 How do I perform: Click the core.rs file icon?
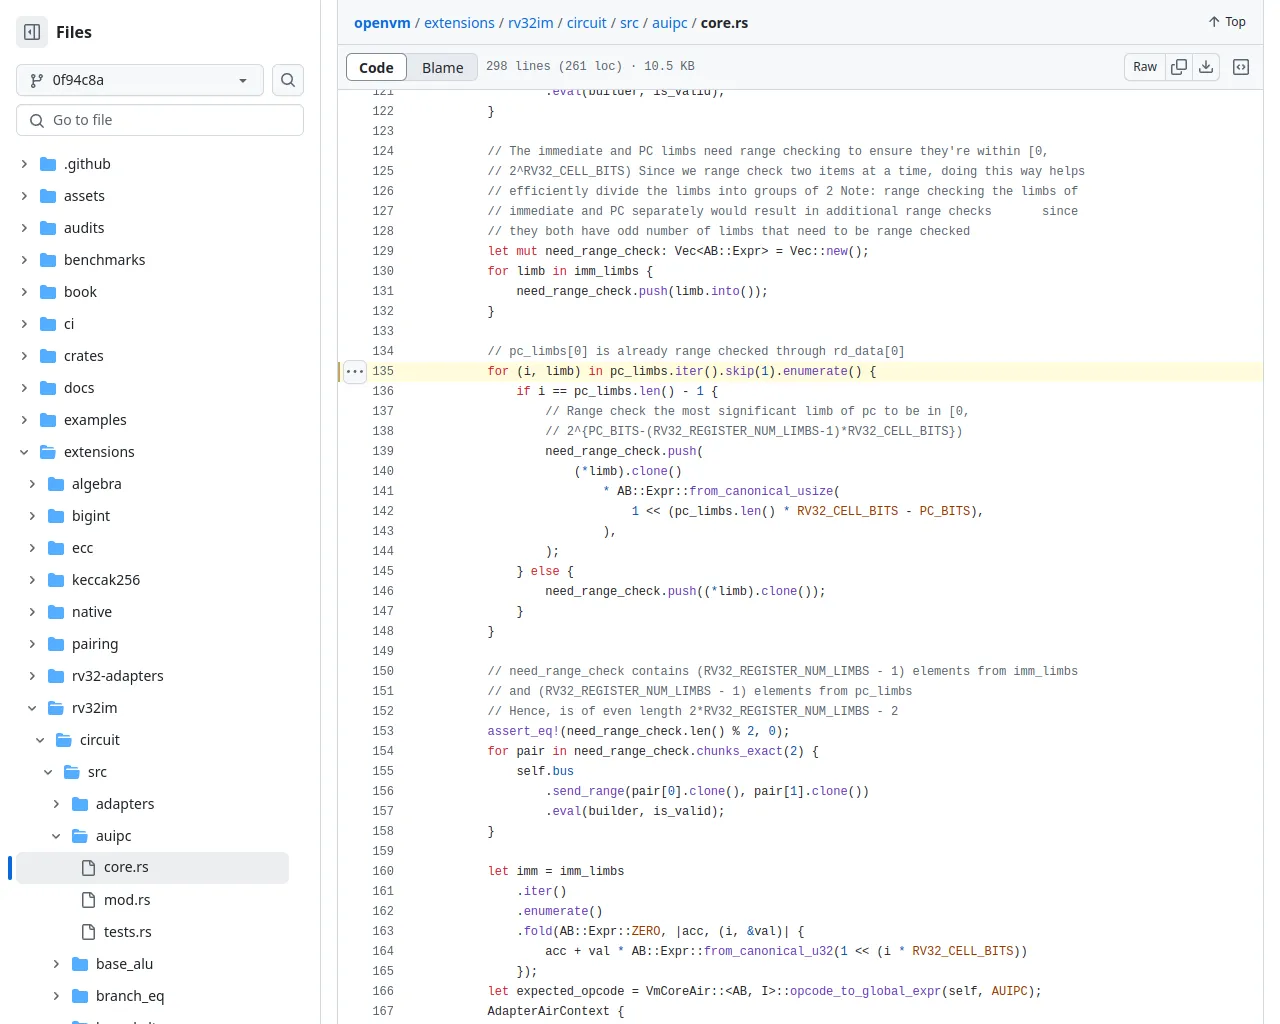click(x=88, y=868)
